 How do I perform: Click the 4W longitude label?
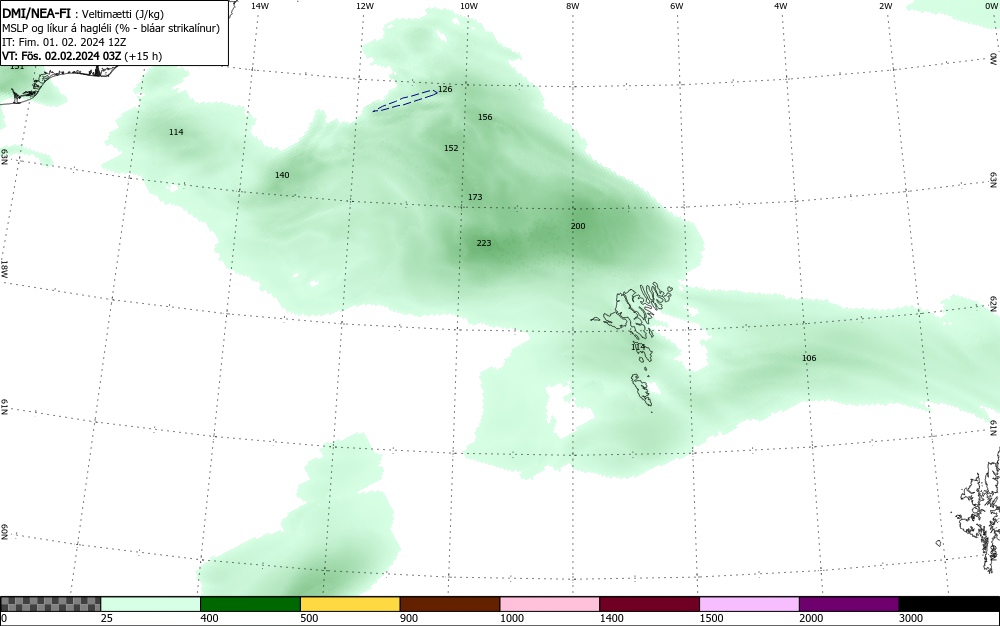coord(781,6)
